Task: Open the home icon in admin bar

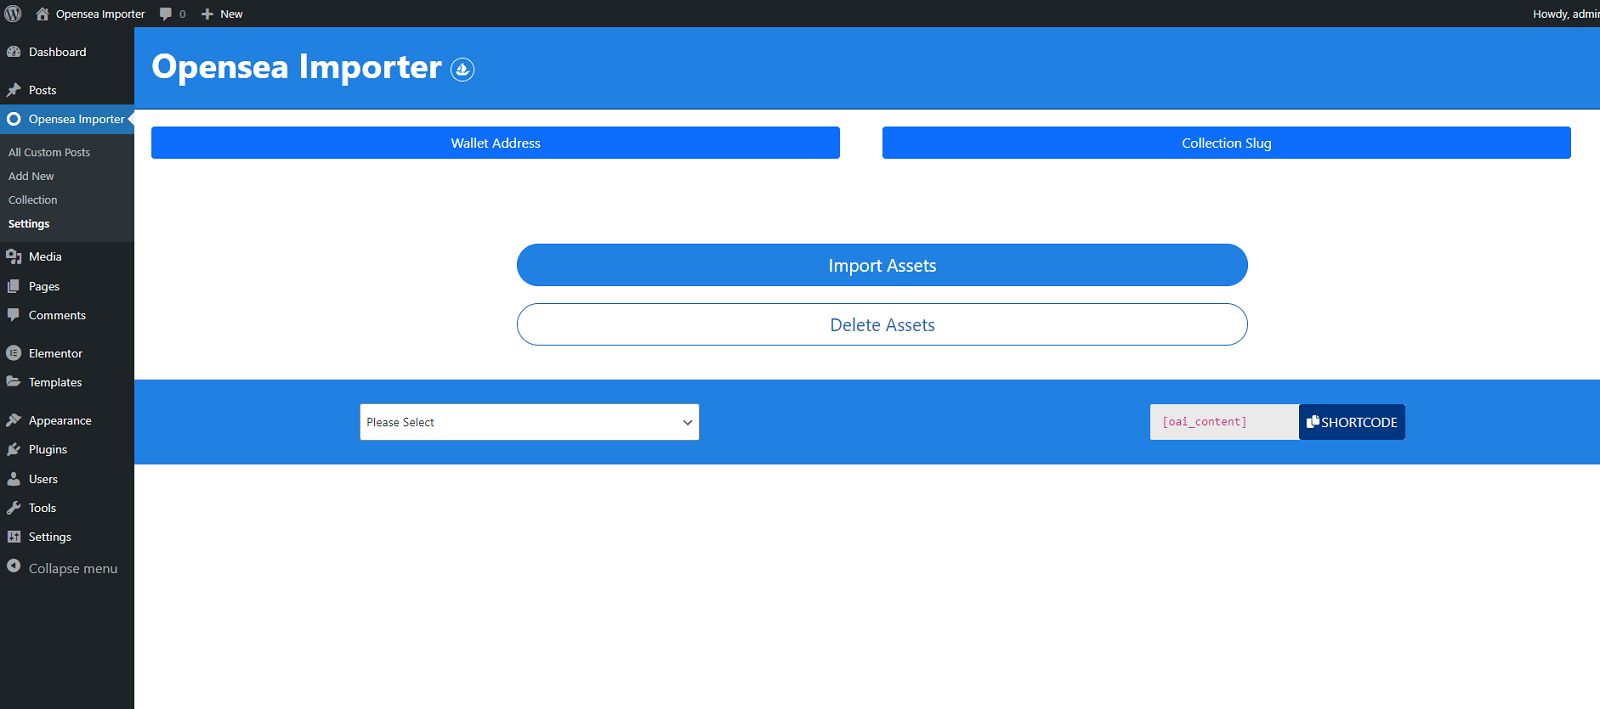Action: (x=42, y=14)
